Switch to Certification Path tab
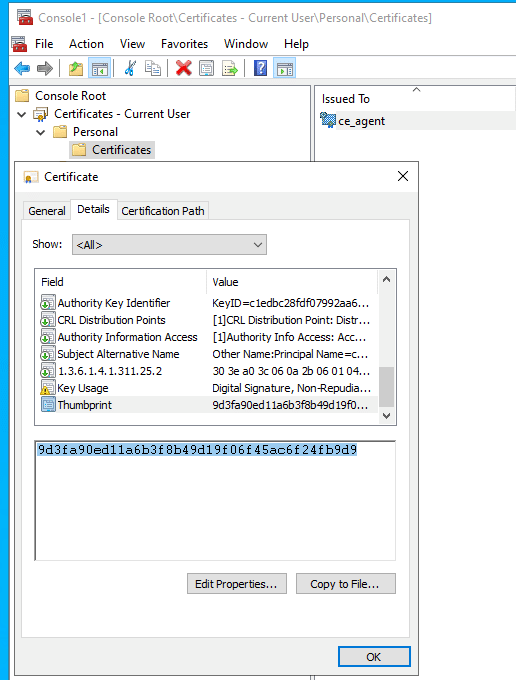 pyautogui.click(x=163, y=211)
